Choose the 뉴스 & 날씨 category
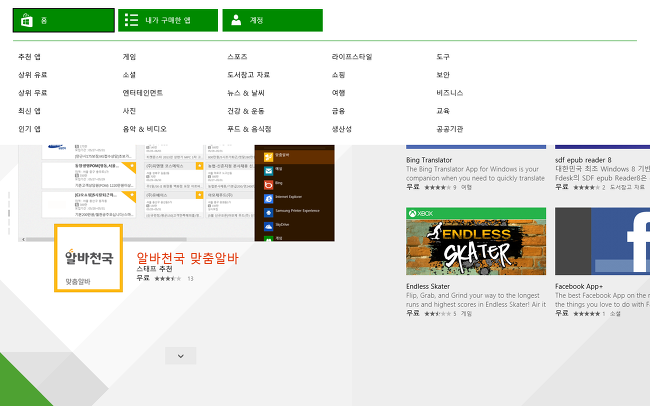Viewport: 650px width, 406px height. 245,93
